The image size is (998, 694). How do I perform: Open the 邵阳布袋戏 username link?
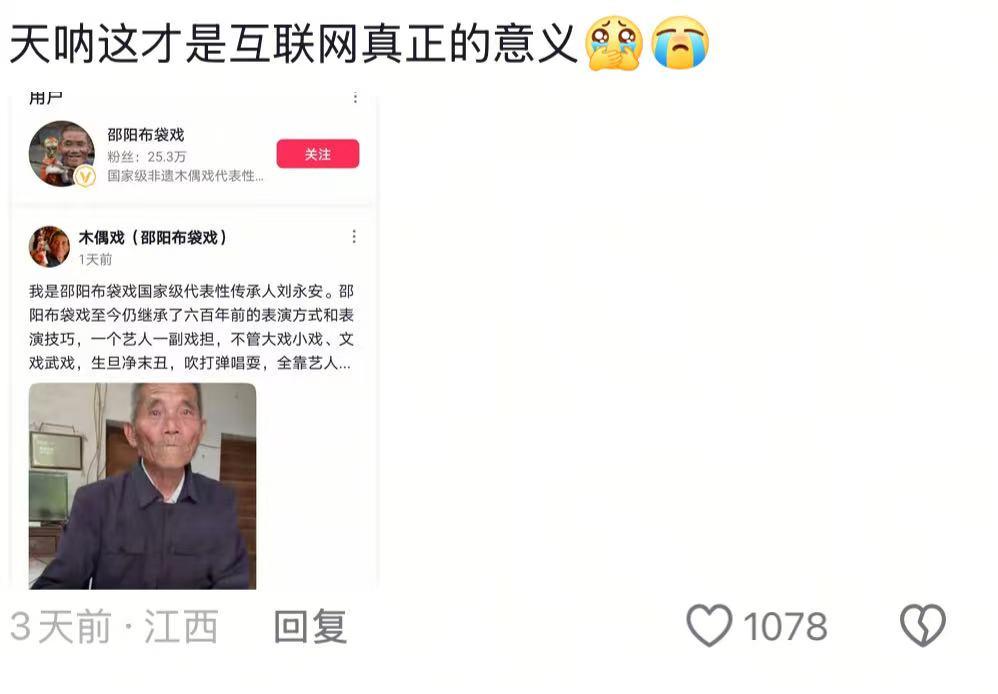pos(146,135)
